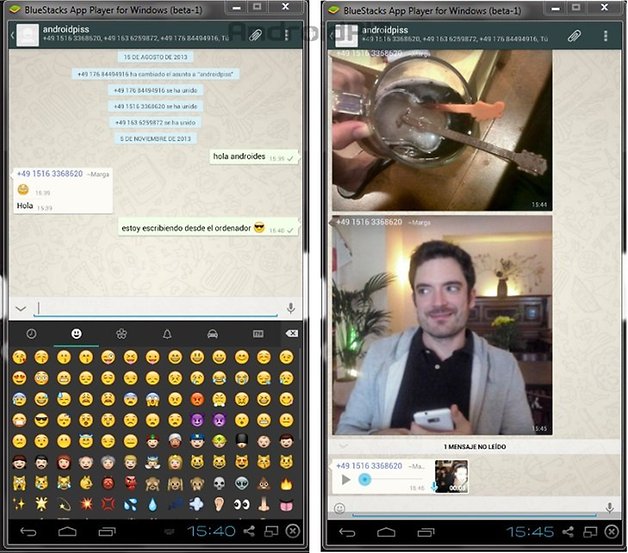The height and width of the screenshot is (553, 628).
Task: Tap the paperclip attach icon in left window
Action: (x=256, y=35)
